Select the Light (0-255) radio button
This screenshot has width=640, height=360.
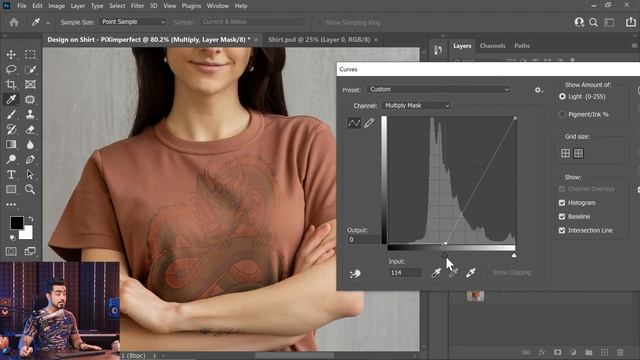tap(562, 97)
